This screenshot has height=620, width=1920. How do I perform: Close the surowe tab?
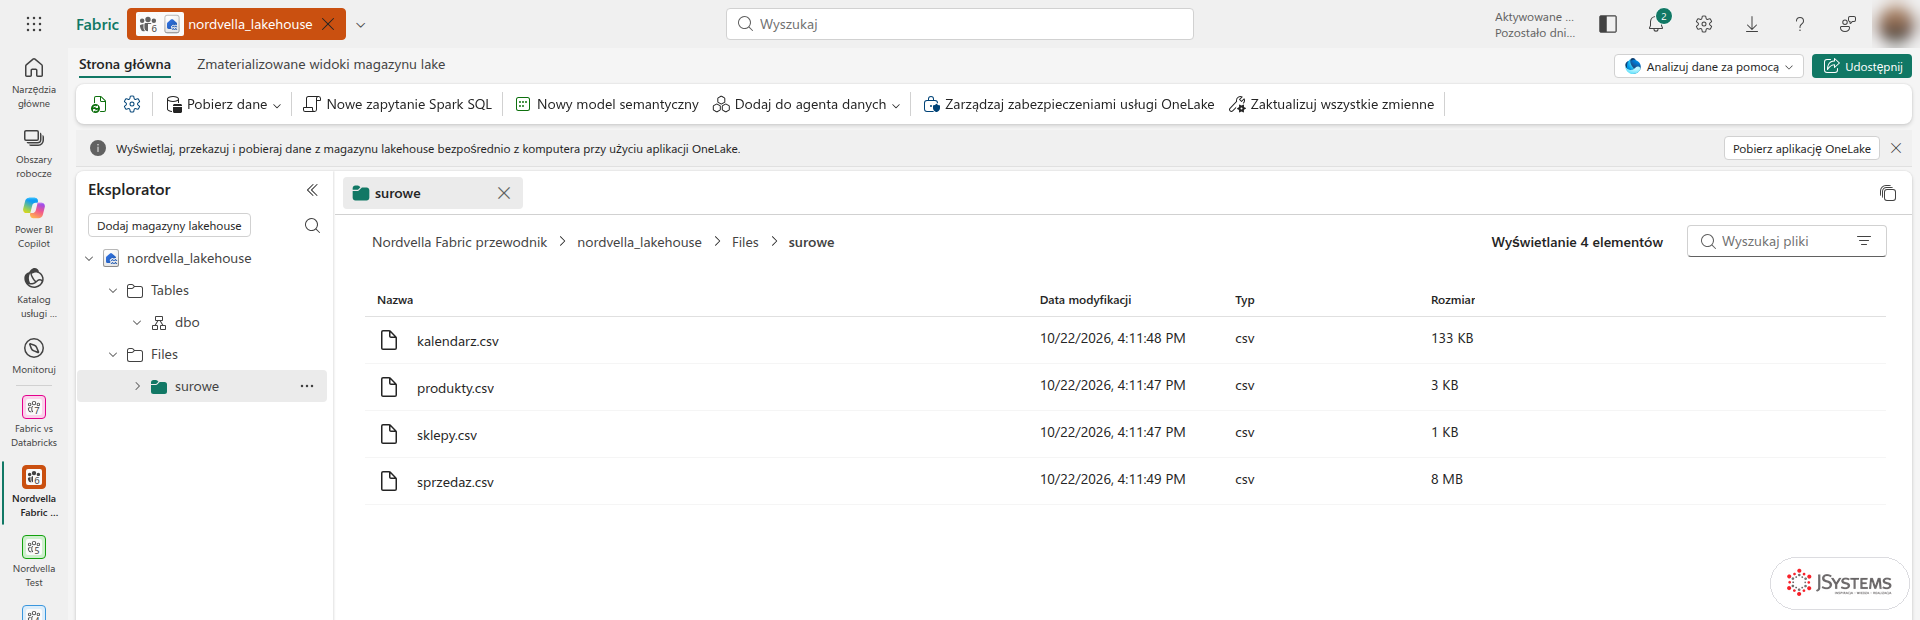point(504,193)
